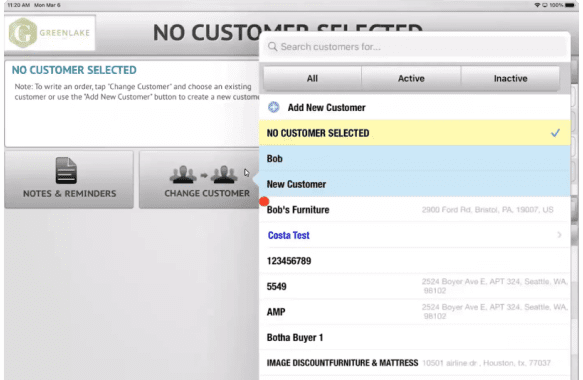Click the checkmark on NO CUSTOMER SELECTED
This screenshot has width=583, height=380.
pyautogui.click(x=555, y=133)
